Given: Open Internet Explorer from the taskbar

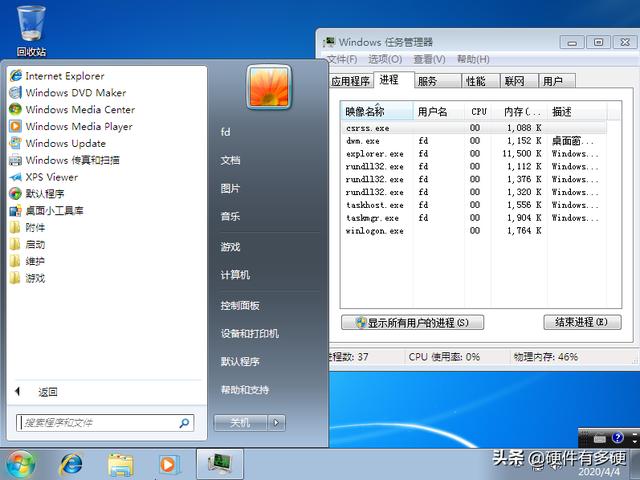Looking at the screenshot, I should point(71,464).
